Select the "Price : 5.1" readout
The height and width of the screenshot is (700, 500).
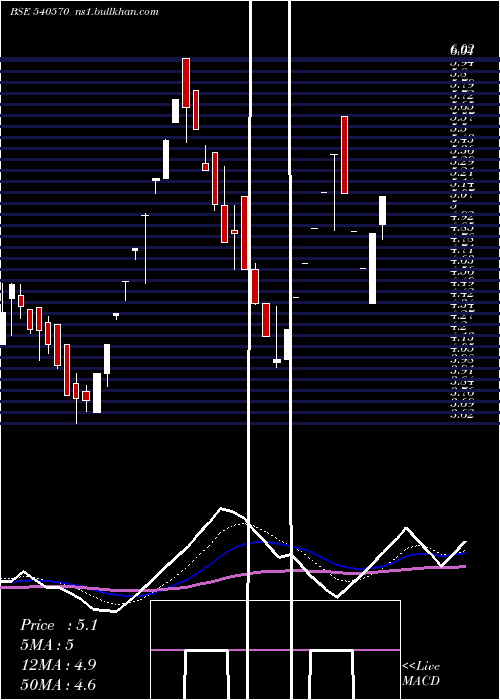pyautogui.click(x=58, y=625)
